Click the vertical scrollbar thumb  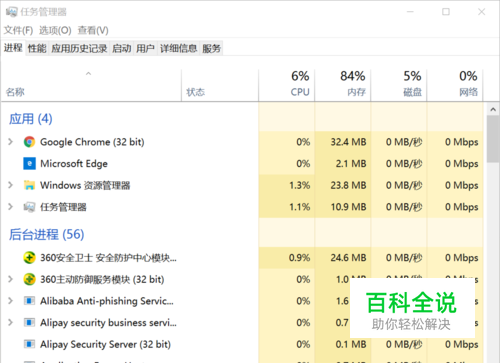(x=493, y=139)
